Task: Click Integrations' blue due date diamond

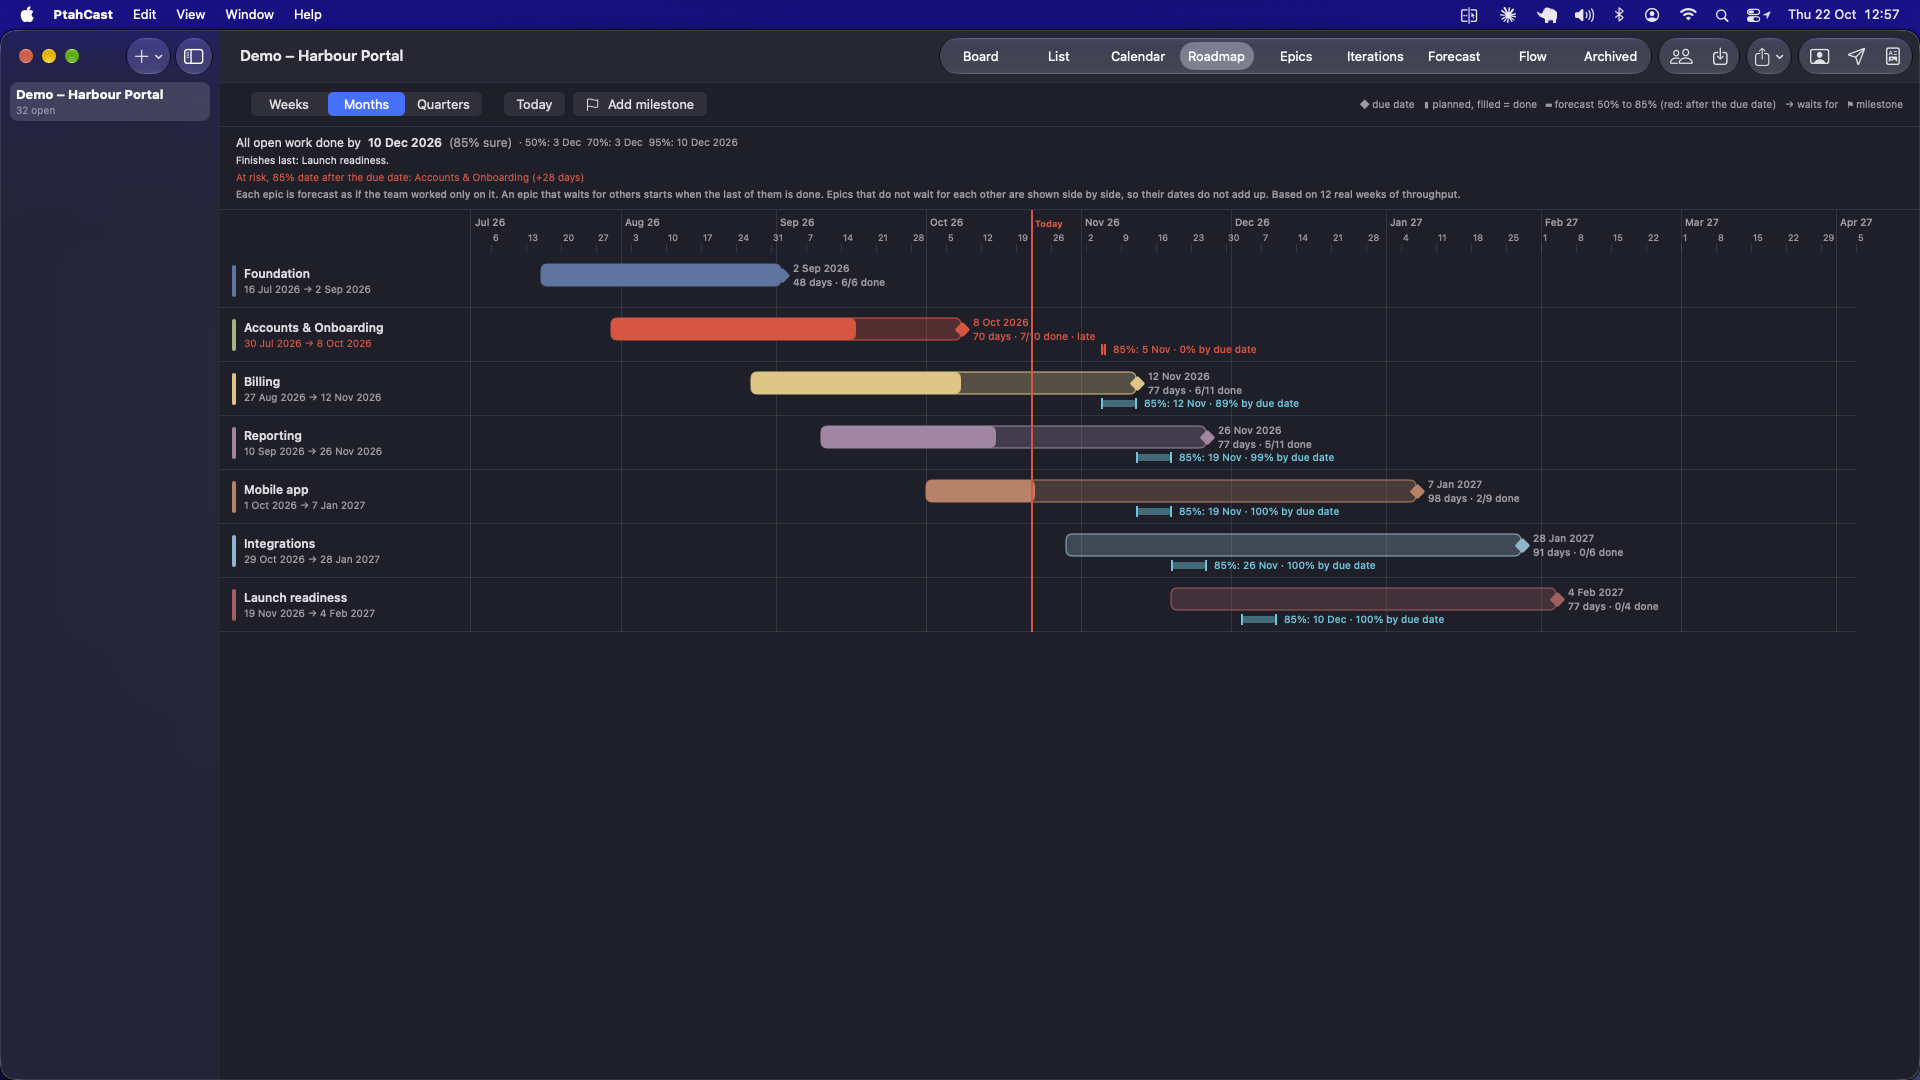Action: [x=1522, y=545]
